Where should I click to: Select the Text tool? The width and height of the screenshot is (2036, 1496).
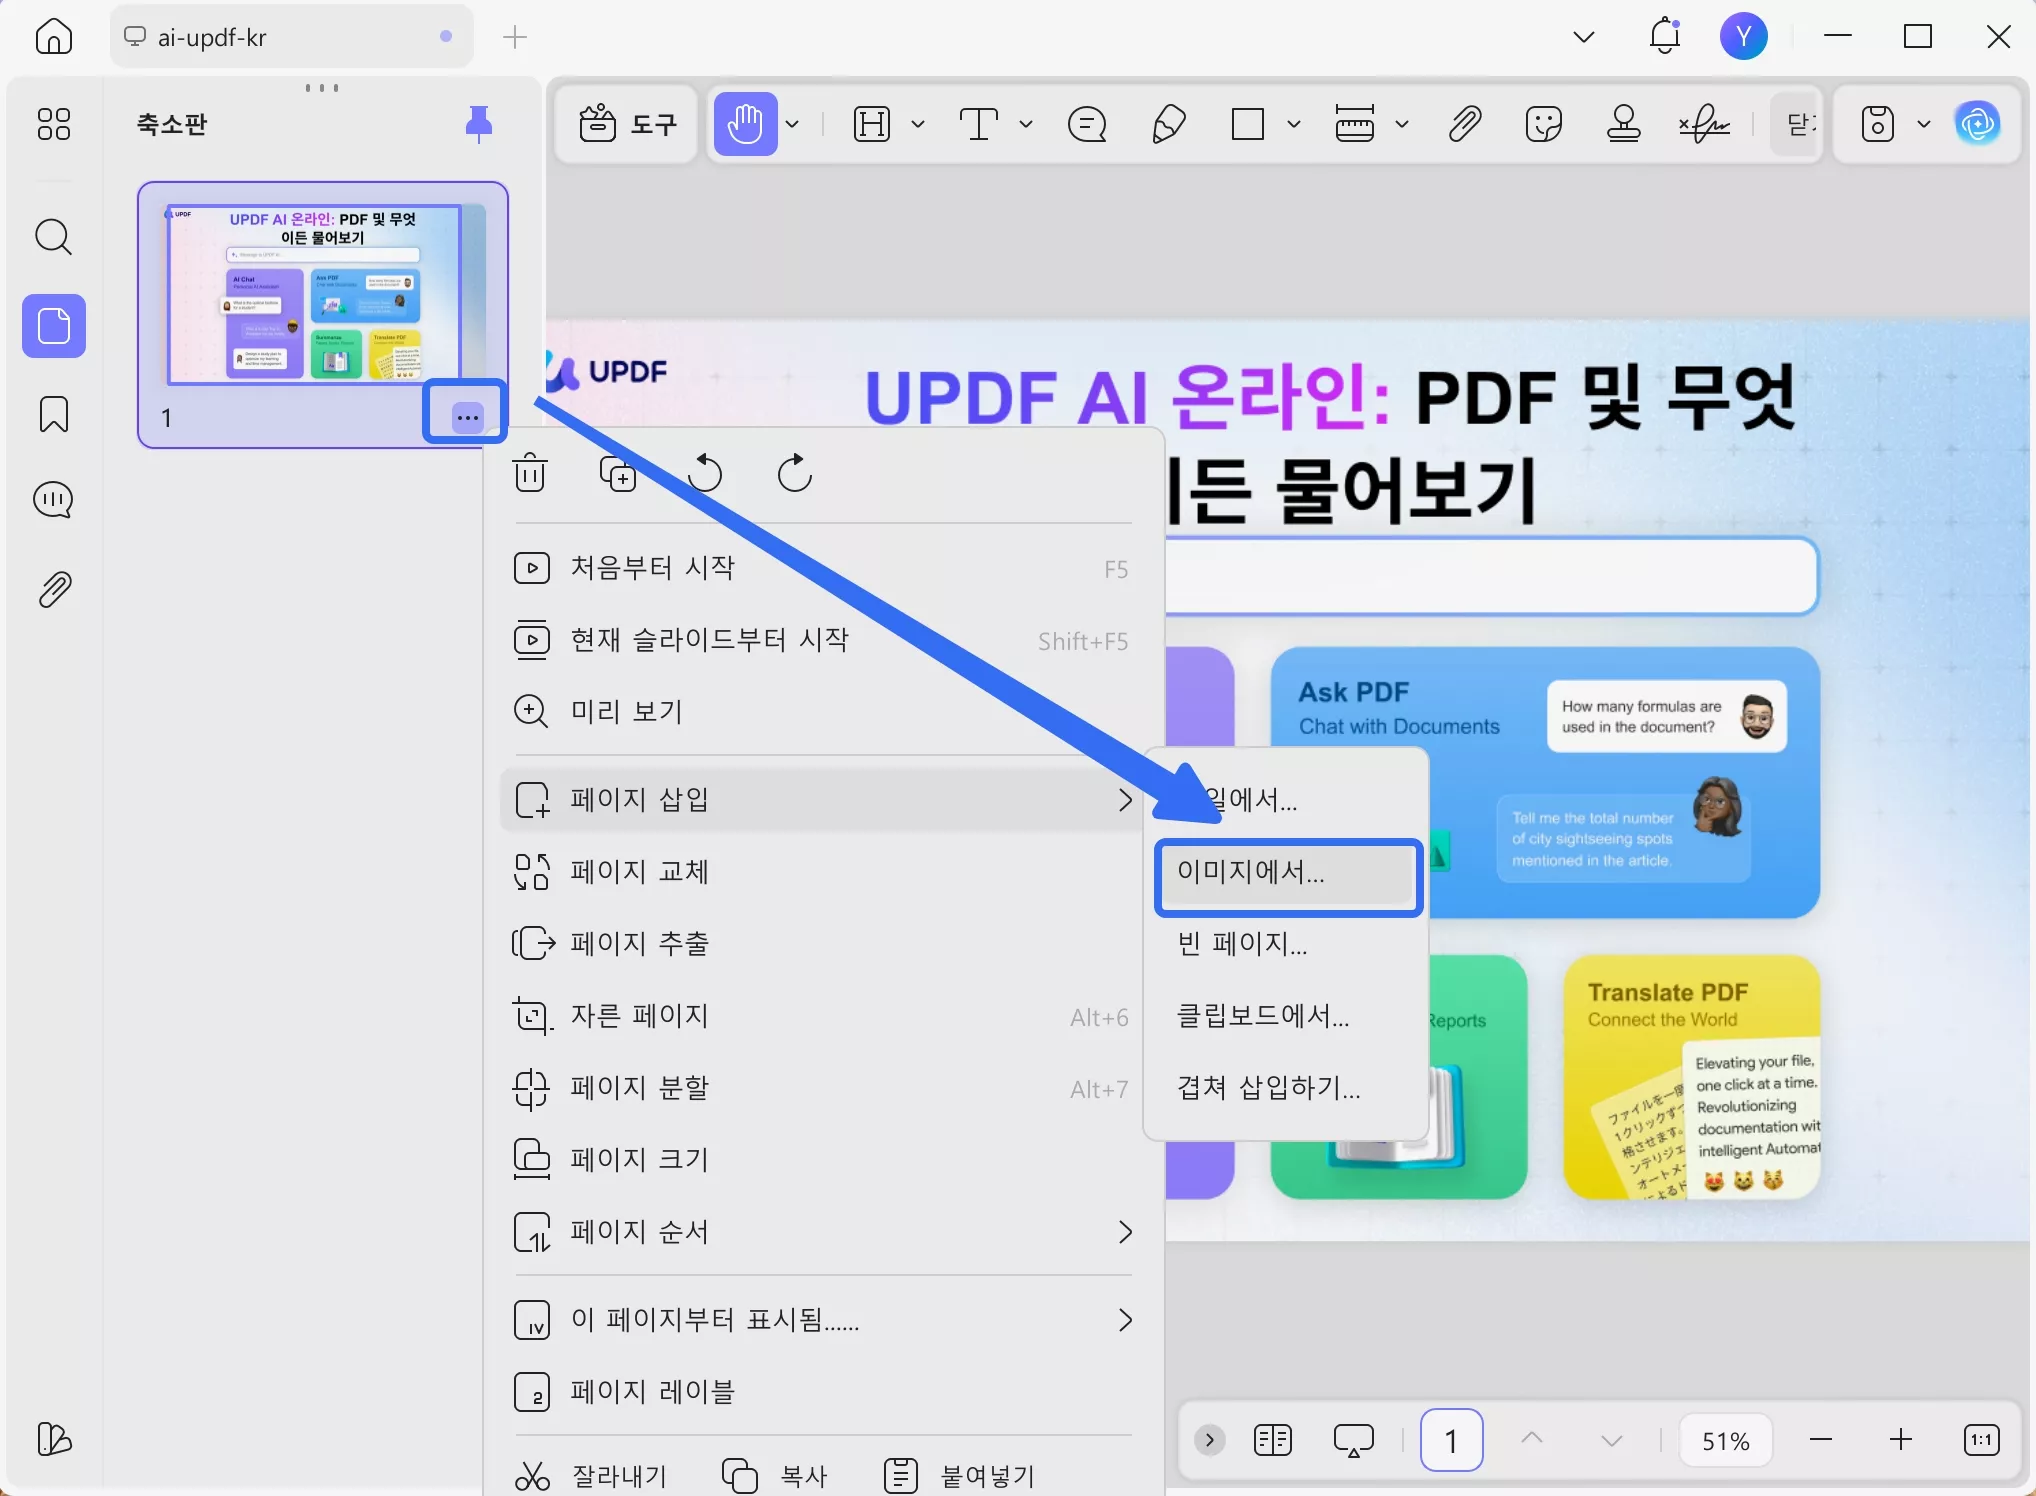pos(978,123)
